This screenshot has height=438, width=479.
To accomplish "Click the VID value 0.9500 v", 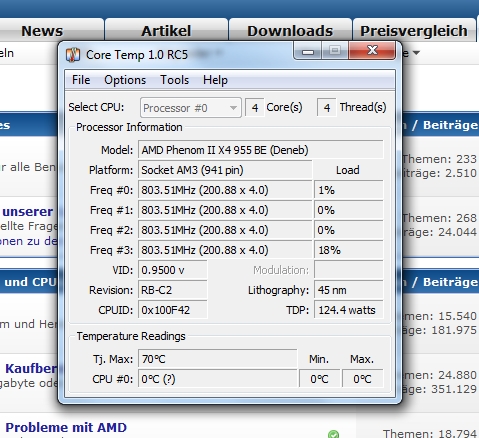I will 173,270.
